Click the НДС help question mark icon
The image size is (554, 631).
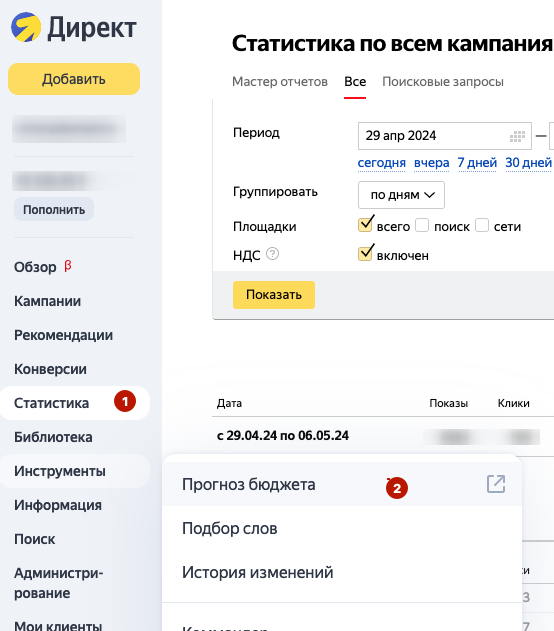272,254
